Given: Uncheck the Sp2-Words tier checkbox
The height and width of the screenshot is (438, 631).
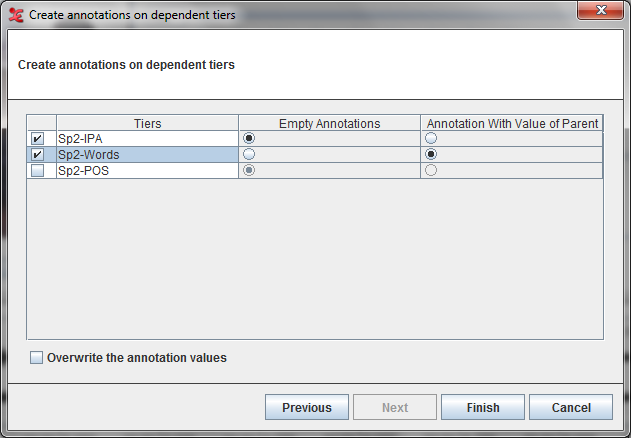Looking at the screenshot, I should (37, 155).
